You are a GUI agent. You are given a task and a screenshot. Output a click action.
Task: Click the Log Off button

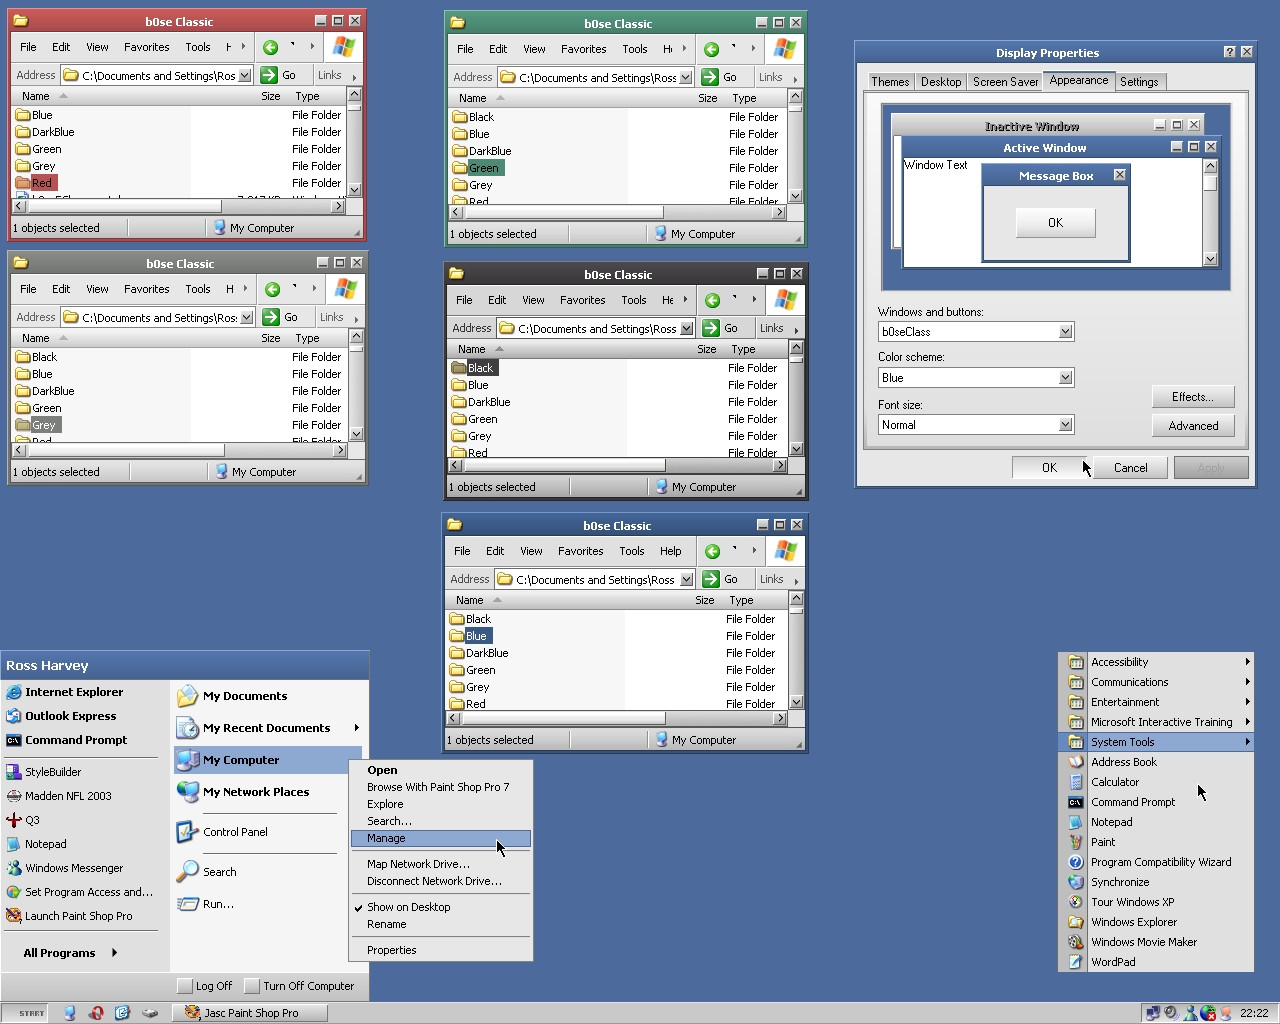pyautogui.click(x=205, y=986)
